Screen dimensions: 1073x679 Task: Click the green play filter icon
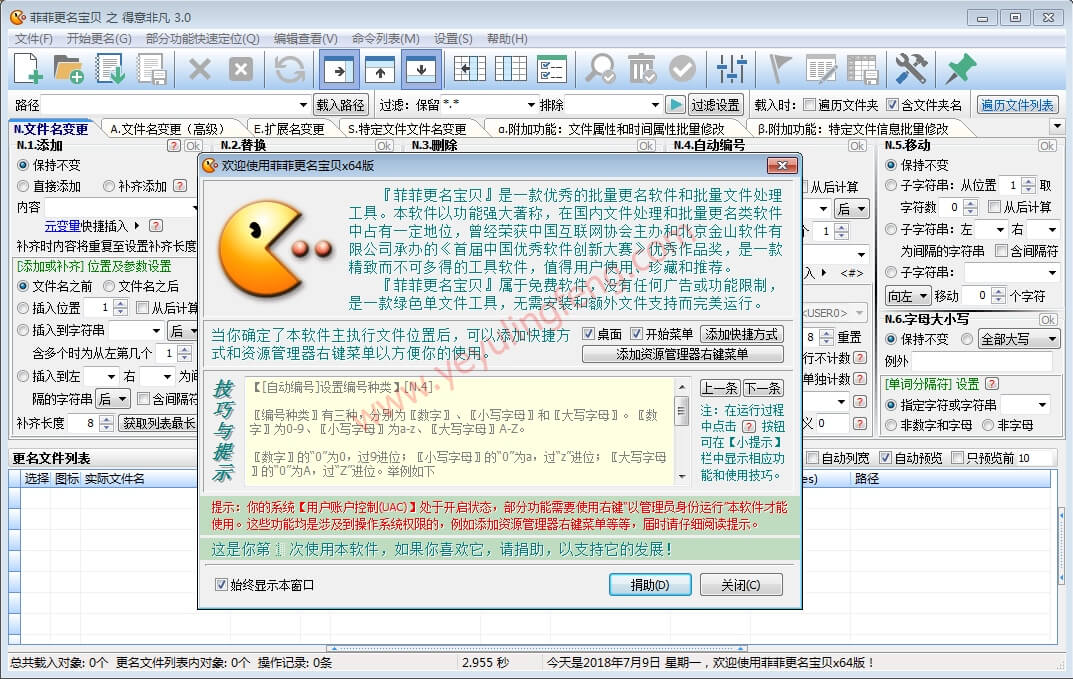click(675, 105)
